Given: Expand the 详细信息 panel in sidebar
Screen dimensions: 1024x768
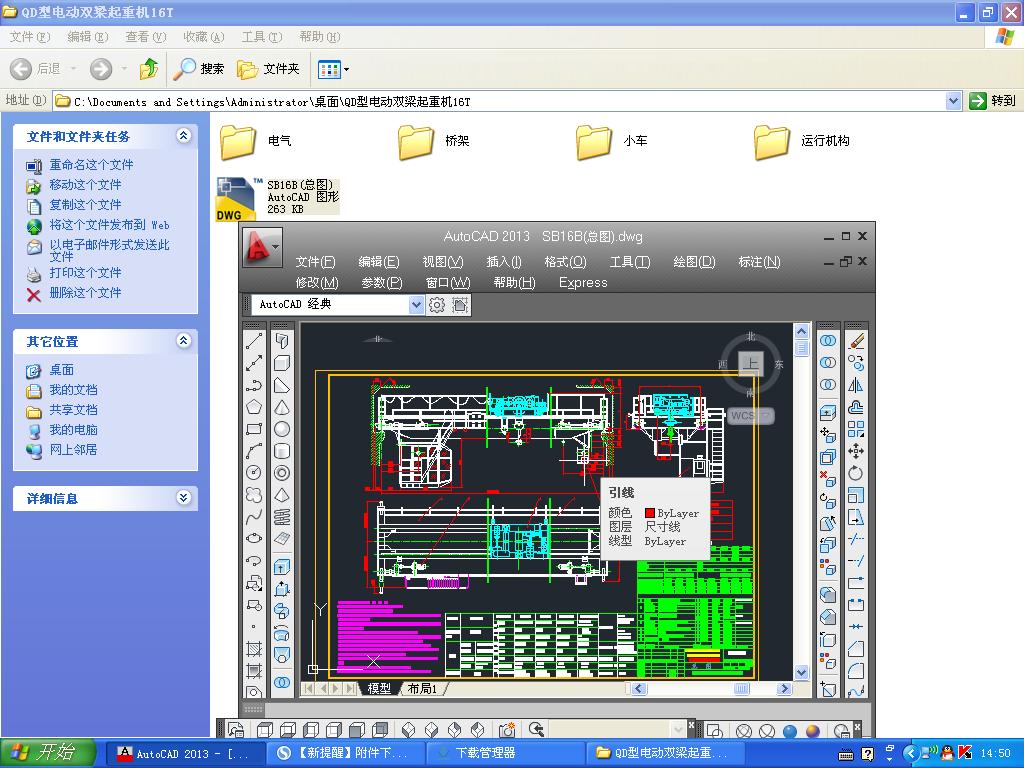Looking at the screenshot, I should click(183, 498).
